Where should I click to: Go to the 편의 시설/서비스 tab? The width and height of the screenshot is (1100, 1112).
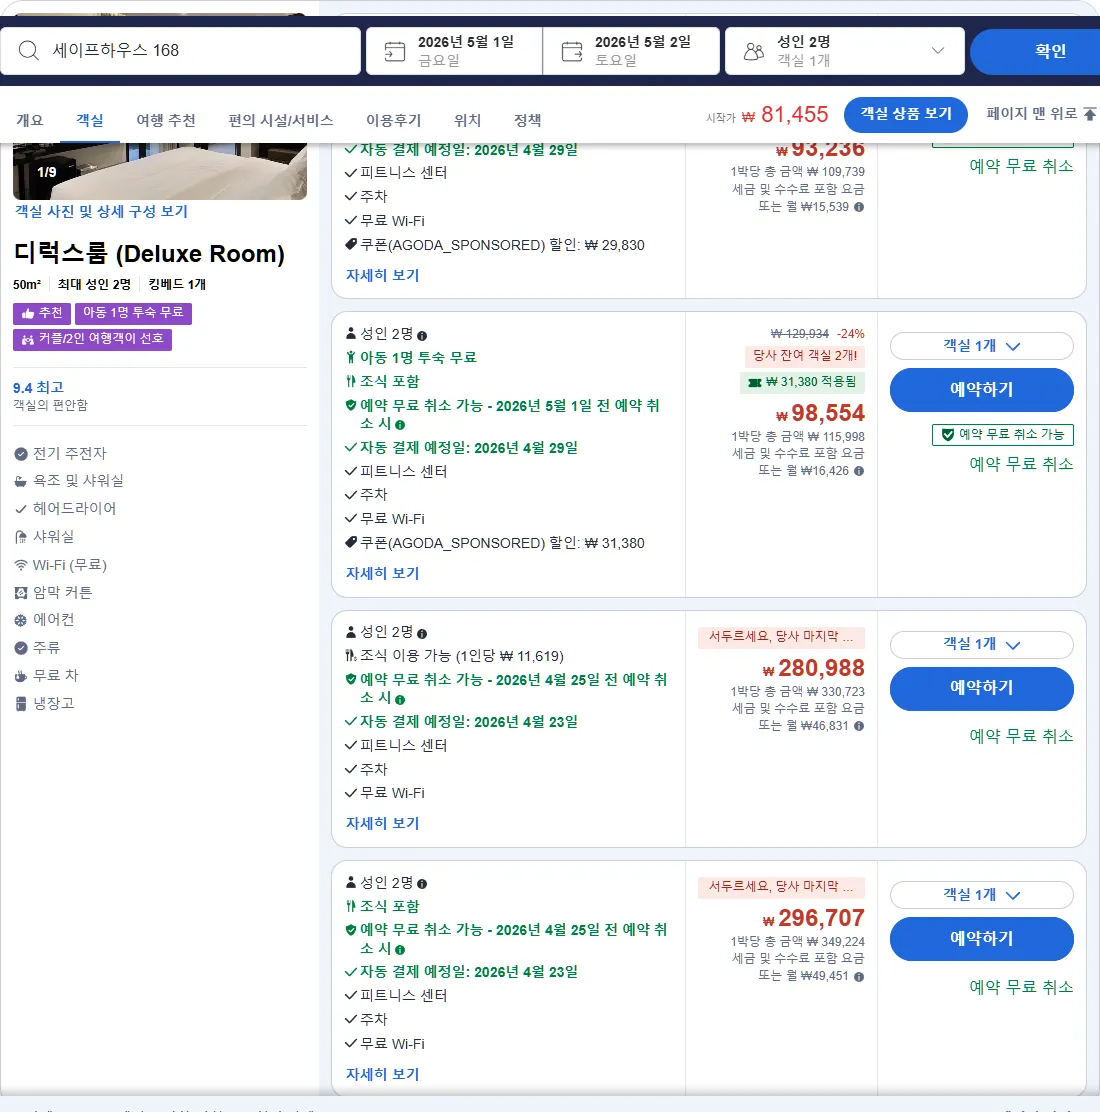point(281,121)
